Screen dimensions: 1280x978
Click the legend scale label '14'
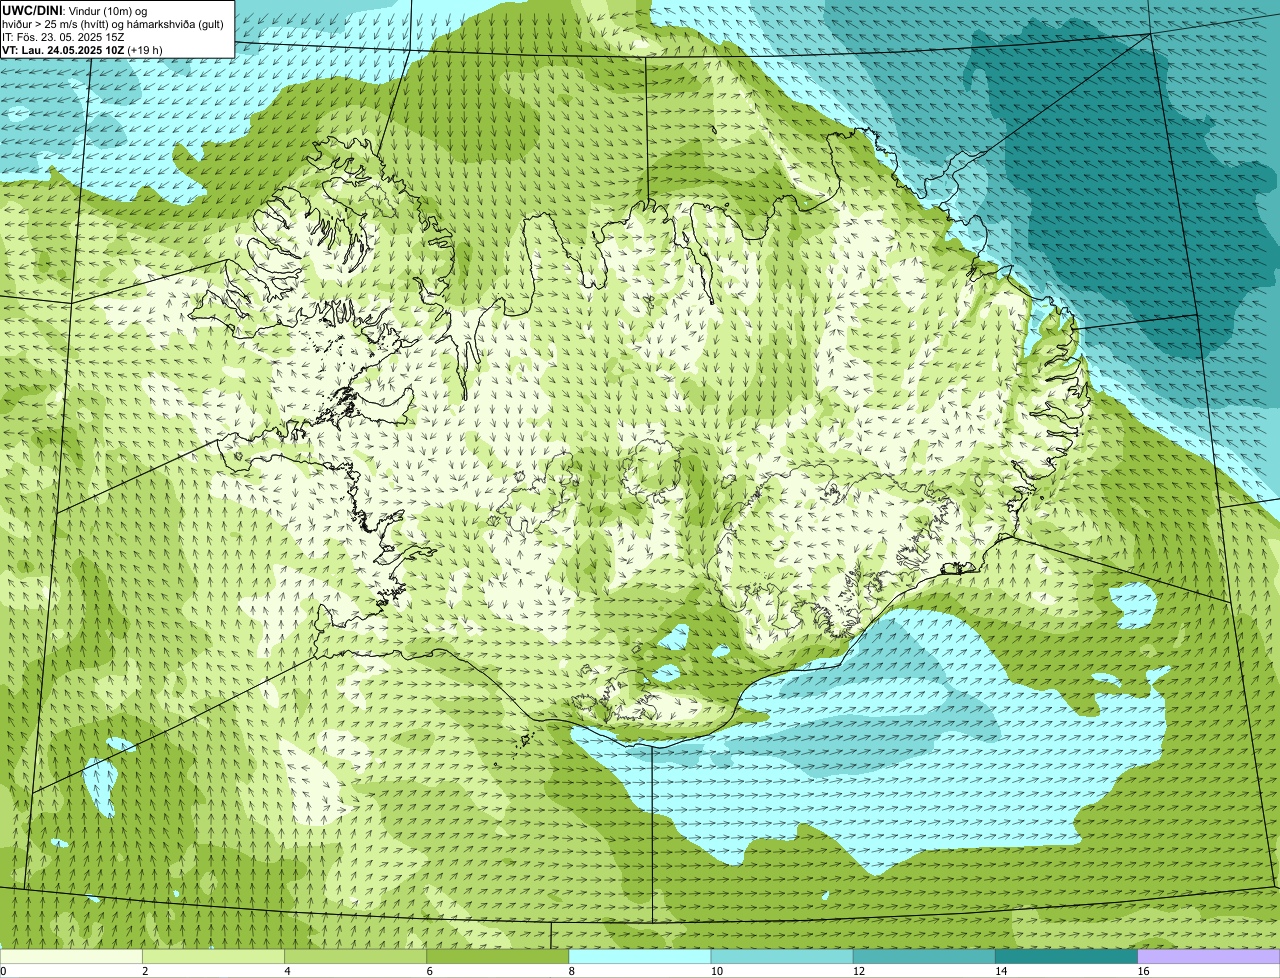[1001, 971]
